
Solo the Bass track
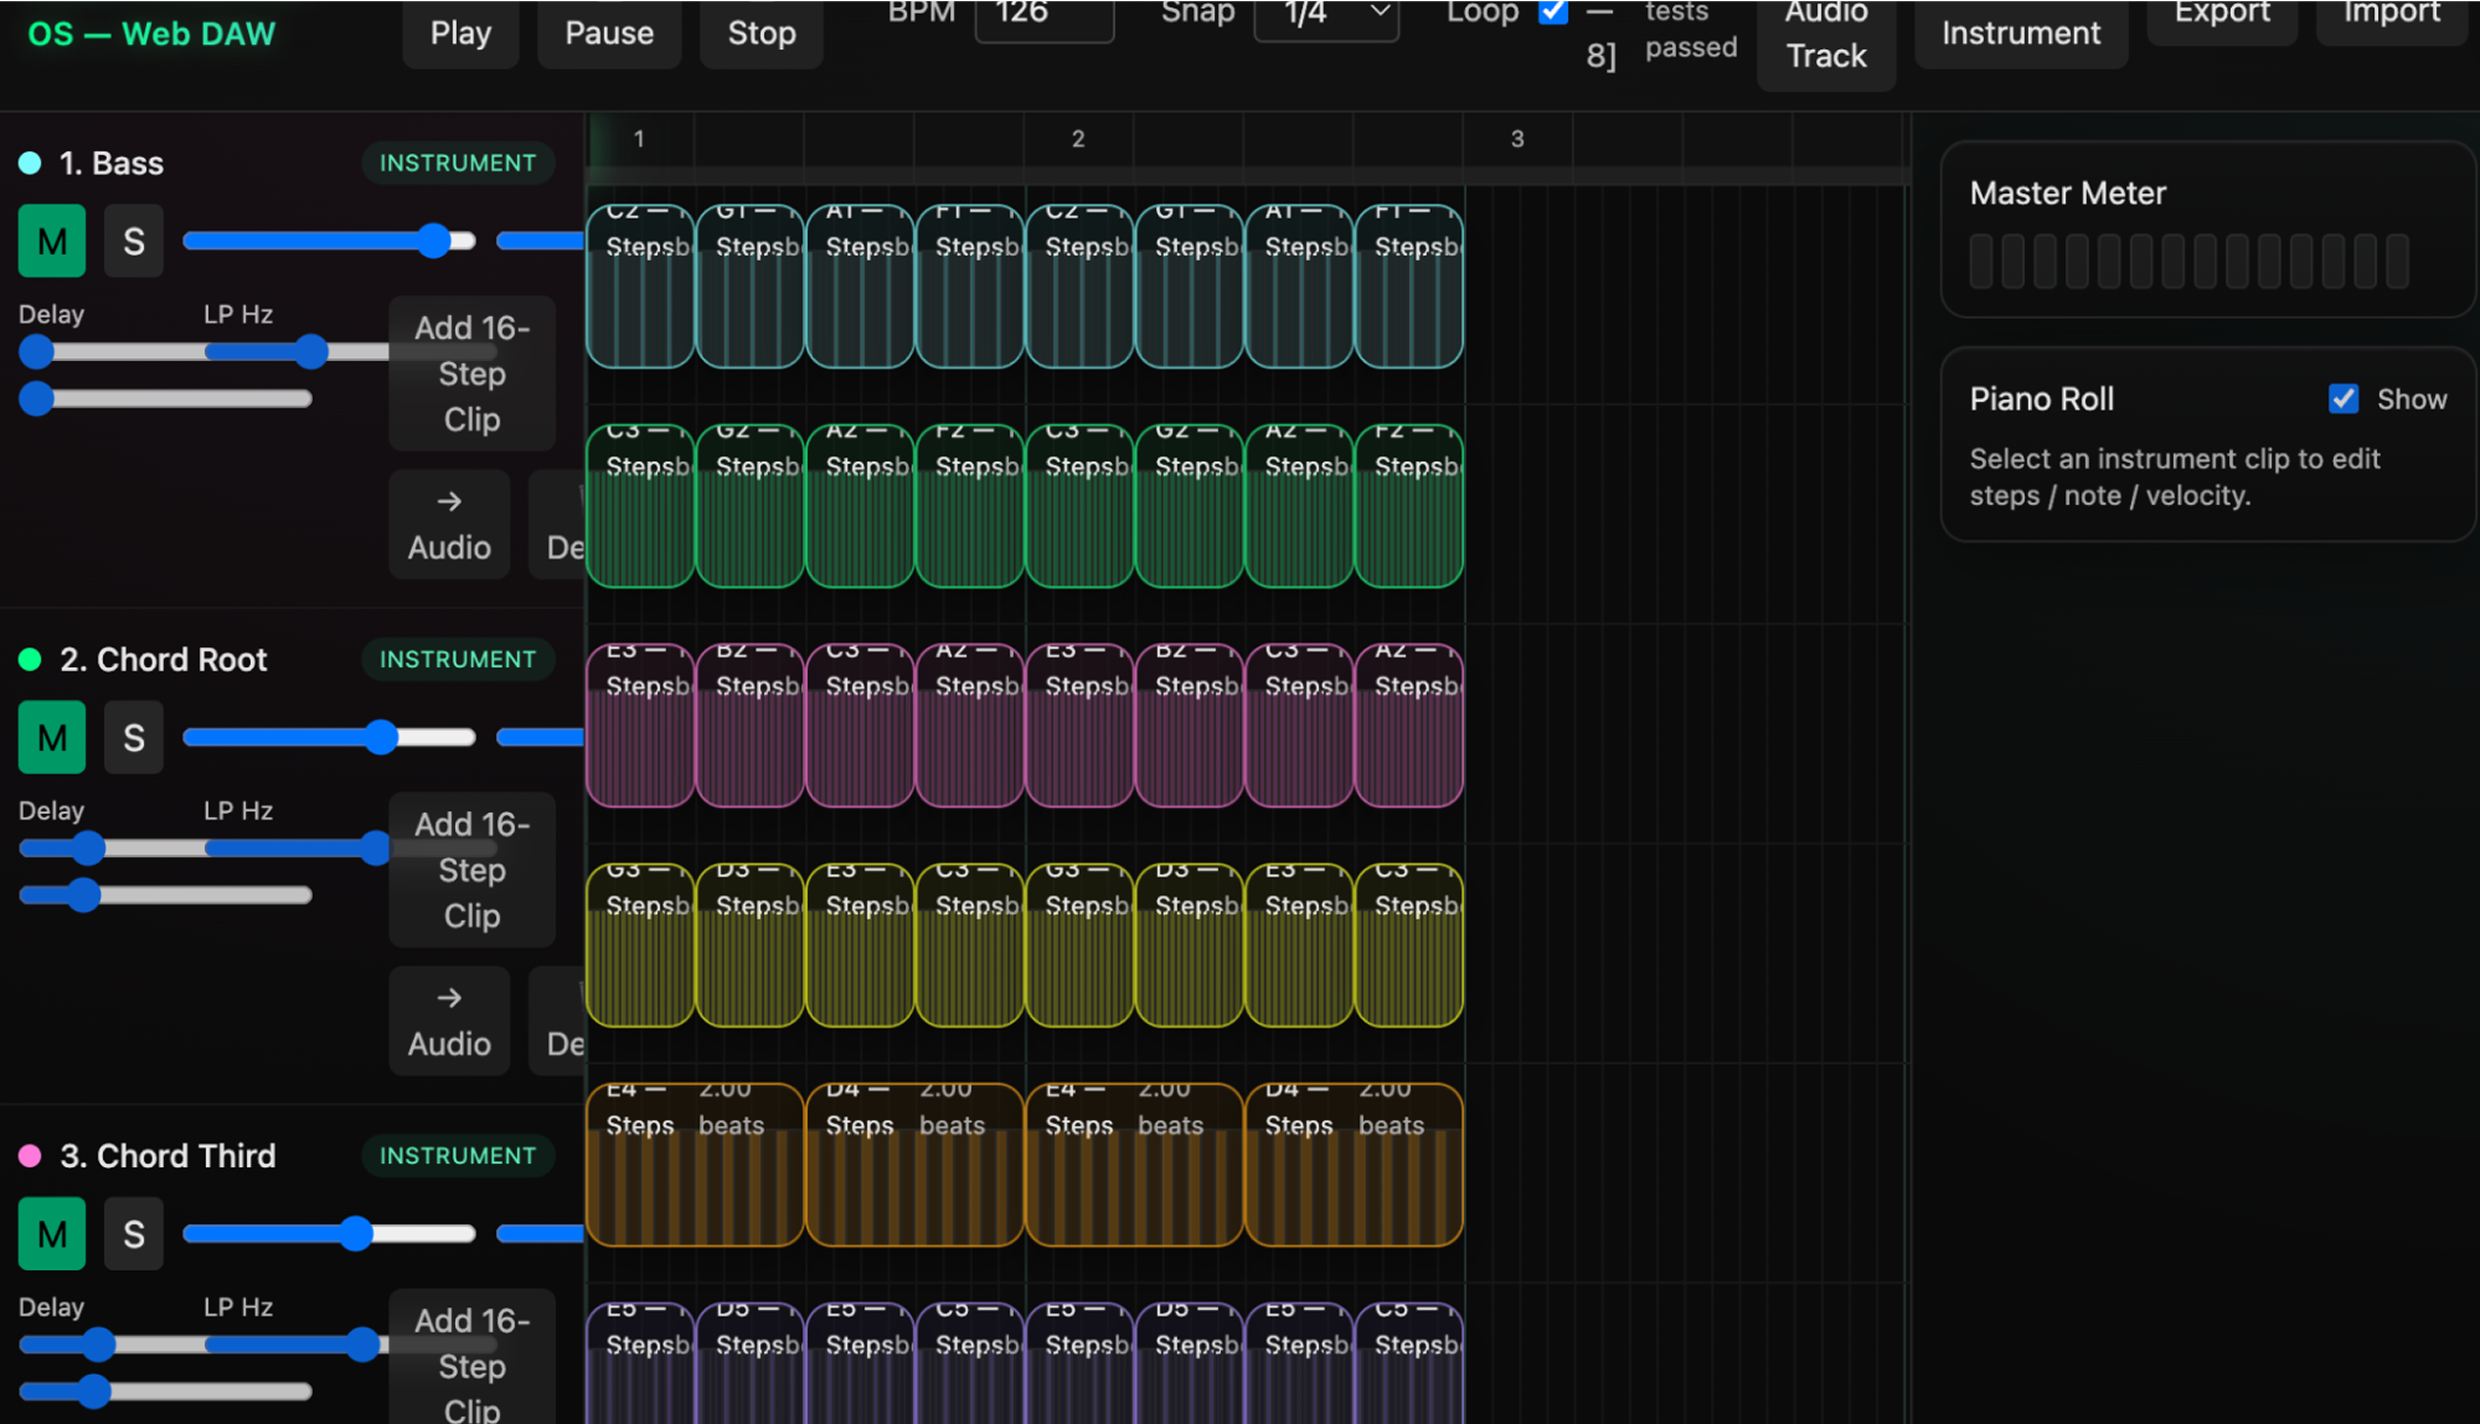[133, 240]
